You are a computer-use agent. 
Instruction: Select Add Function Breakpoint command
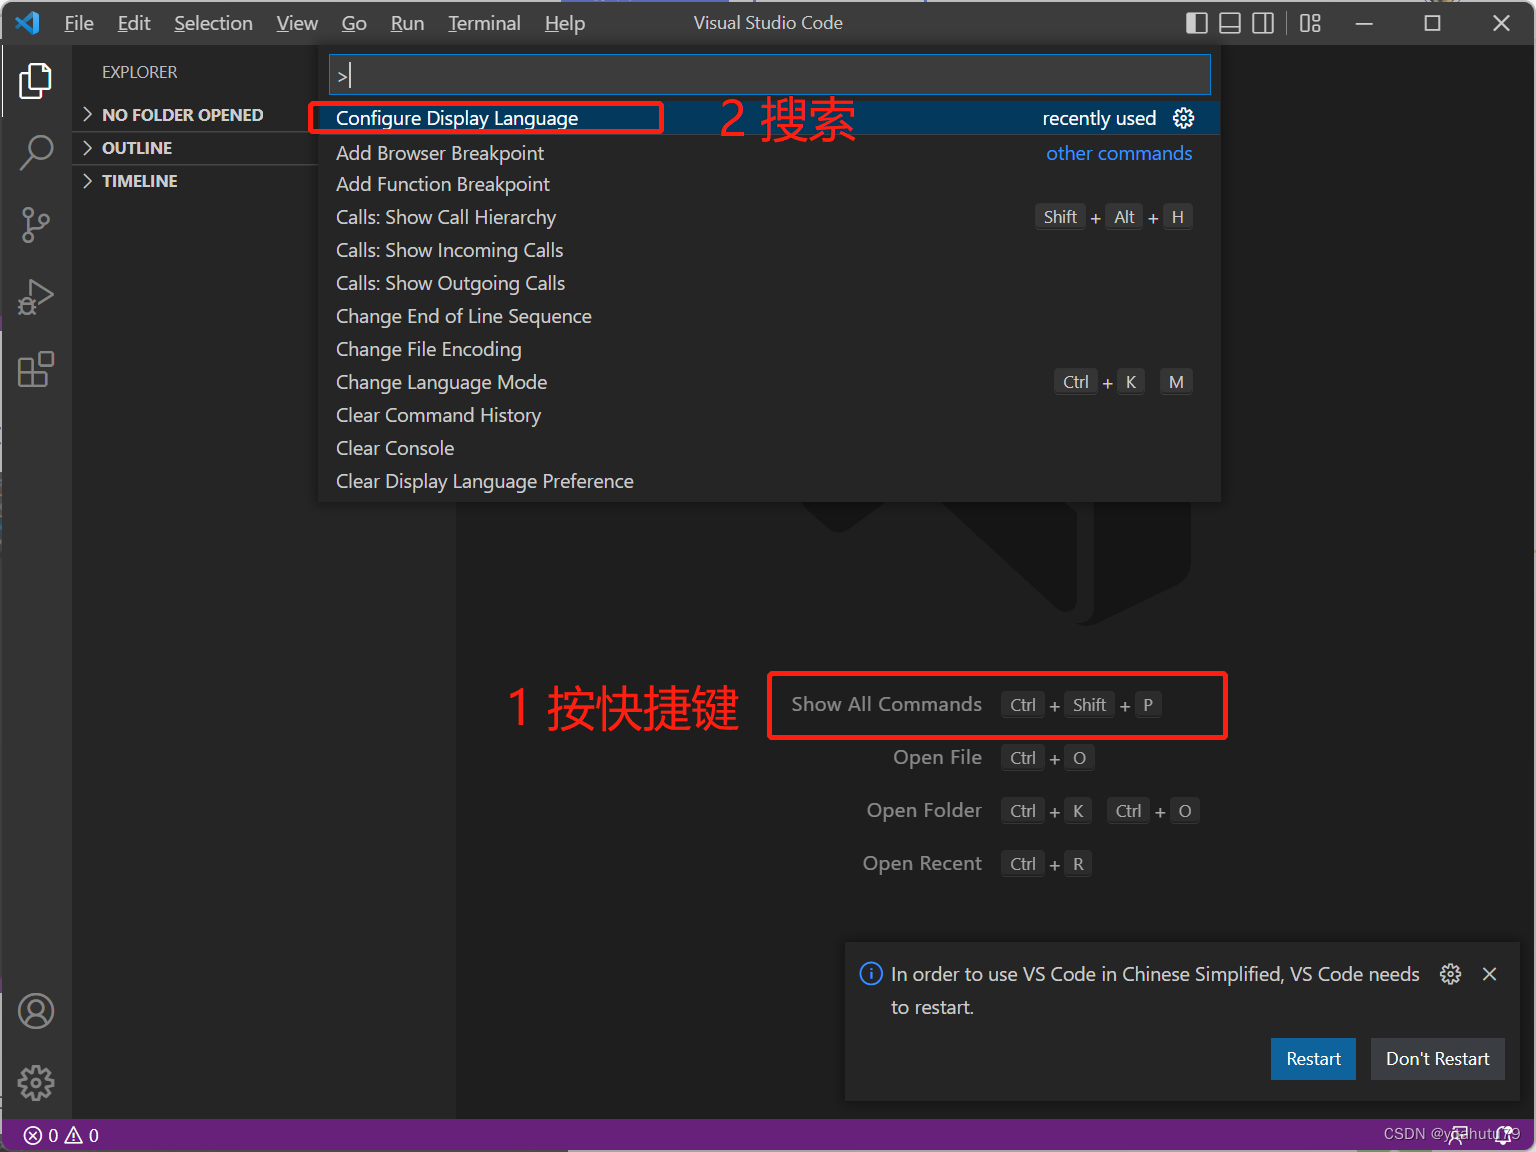click(x=769, y=184)
